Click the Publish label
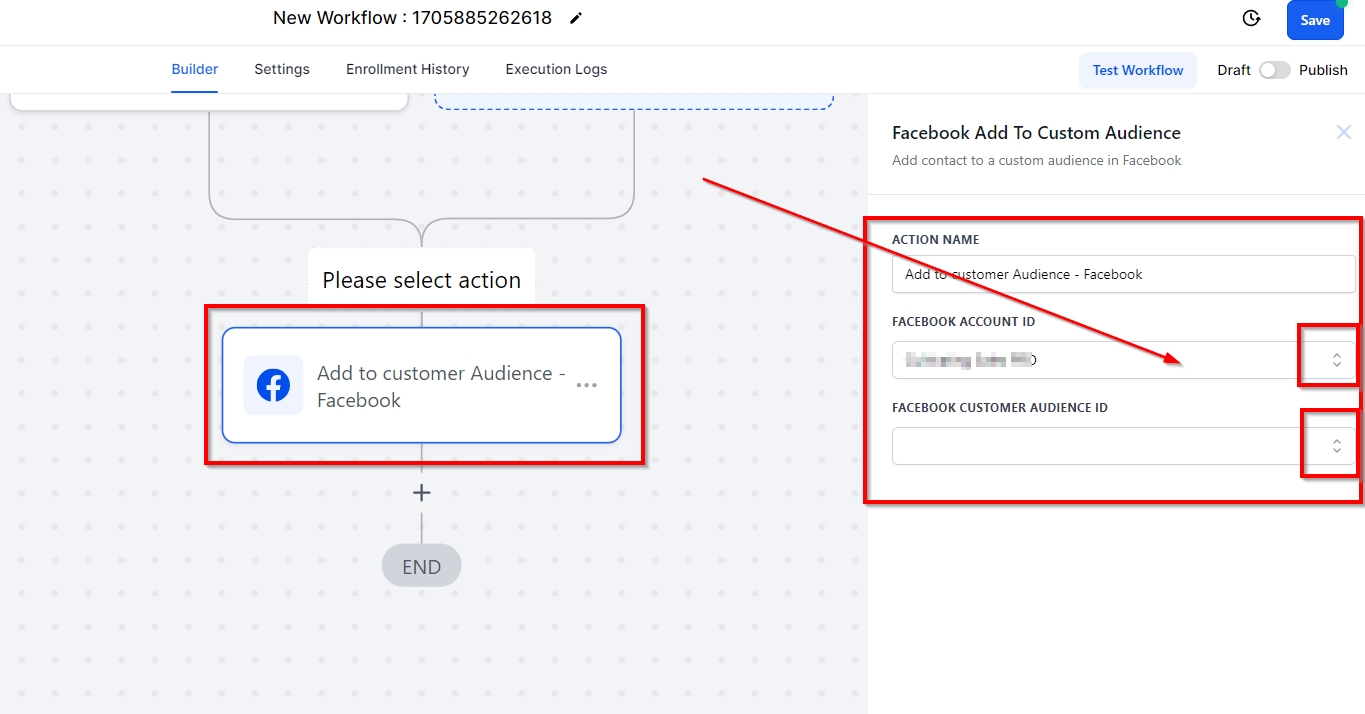This screenshot has height=714, width=1365. tap(1323, 70)
